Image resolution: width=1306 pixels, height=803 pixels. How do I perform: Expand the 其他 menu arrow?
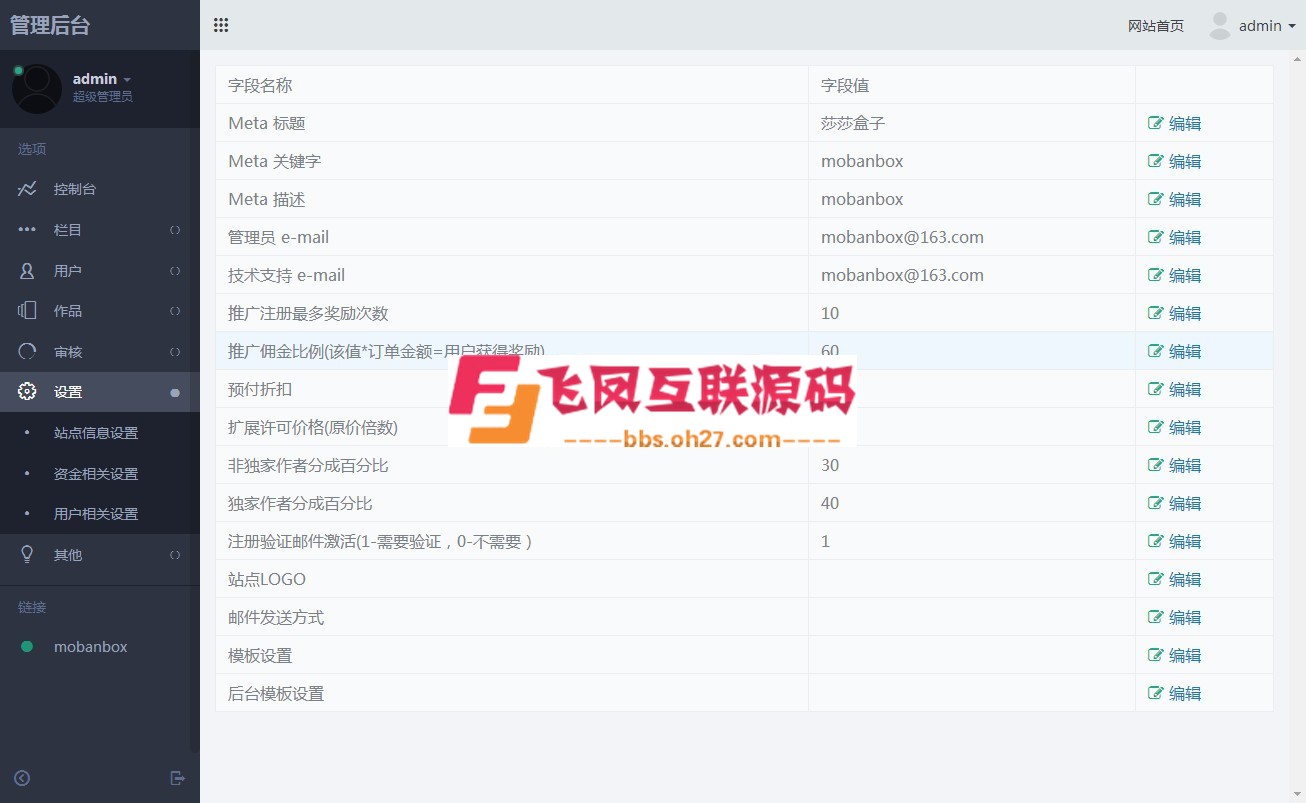point(175,555)
